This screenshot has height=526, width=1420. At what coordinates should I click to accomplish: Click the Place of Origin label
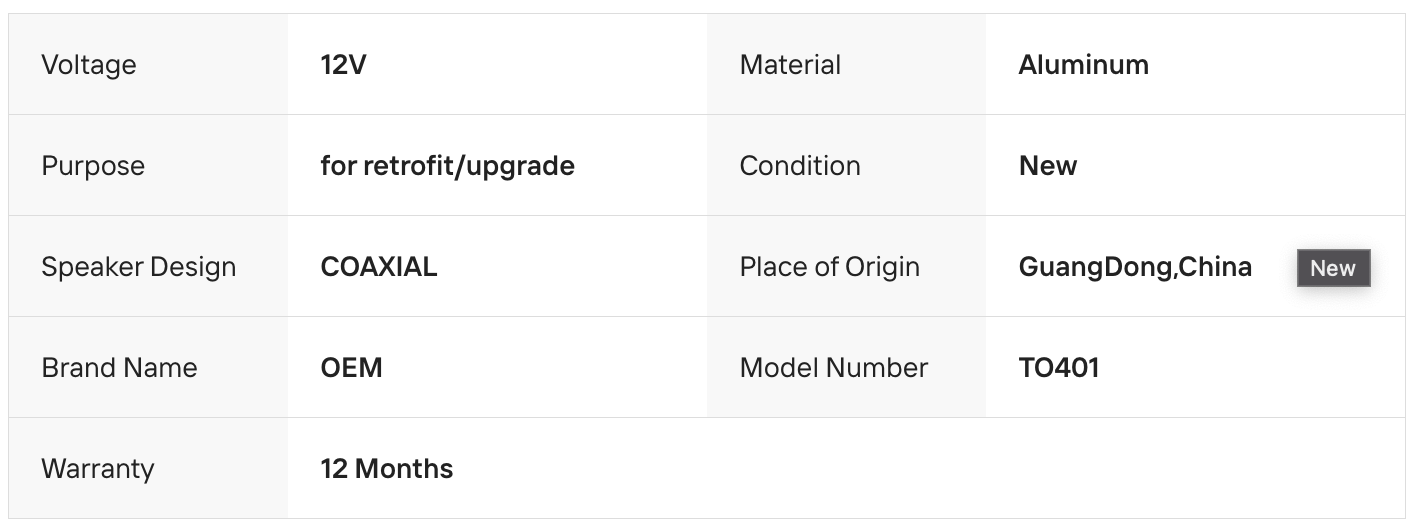tap(829, 267)
